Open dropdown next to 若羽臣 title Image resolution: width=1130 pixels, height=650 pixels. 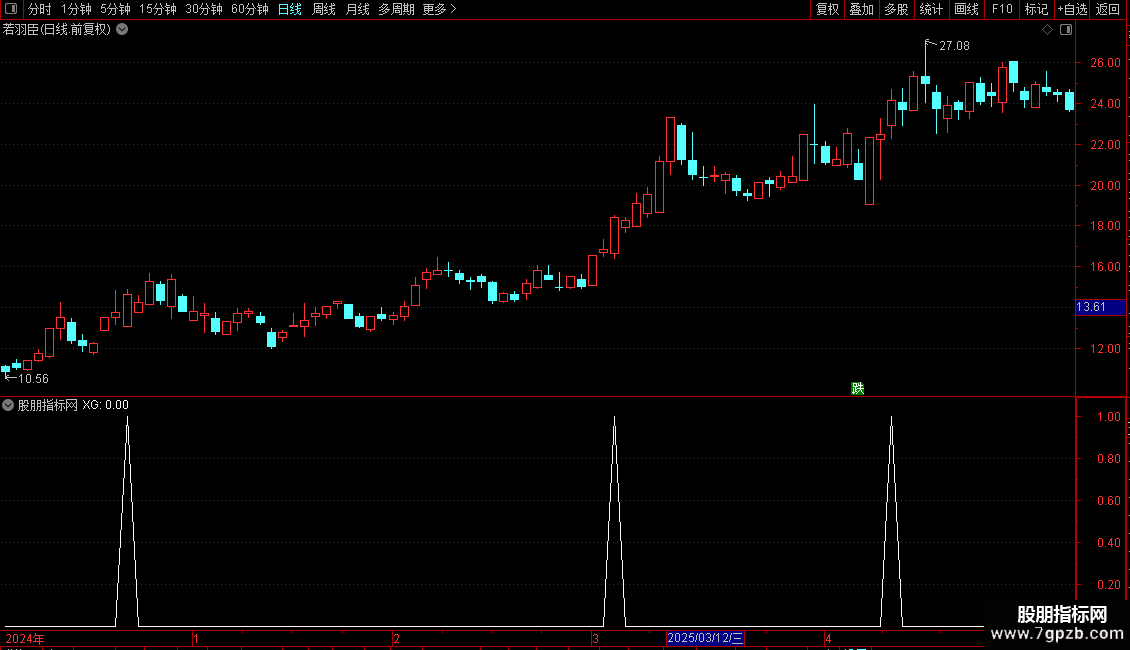[123, 29]
